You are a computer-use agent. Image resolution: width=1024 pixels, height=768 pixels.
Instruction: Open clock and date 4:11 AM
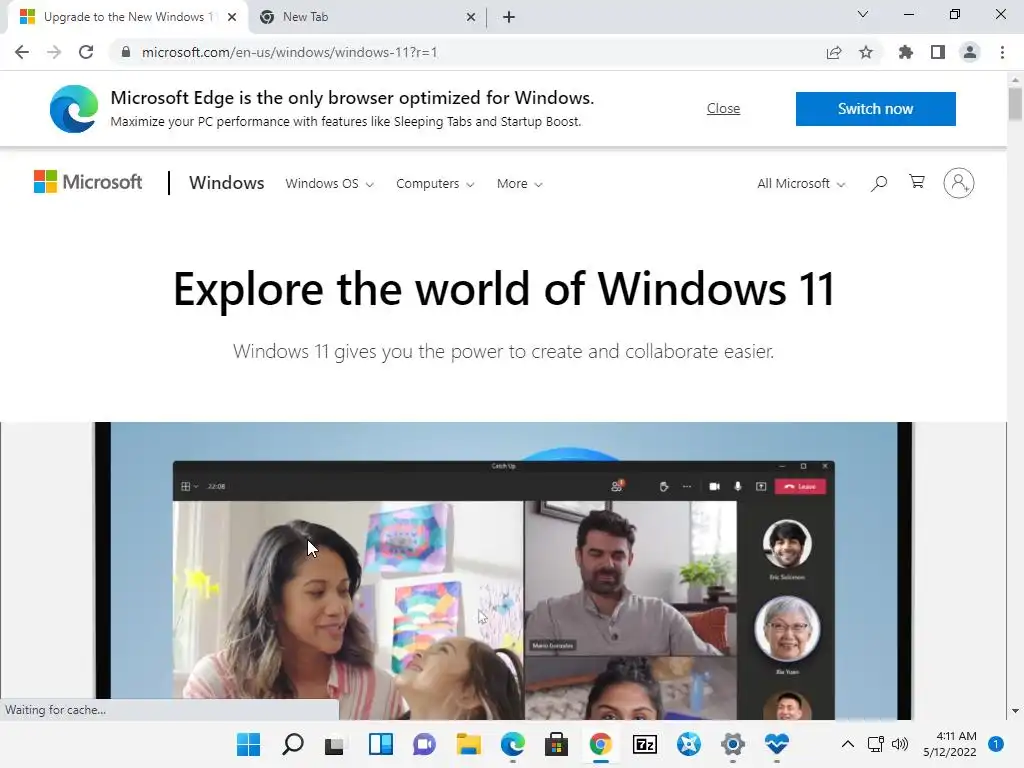click(x=950, y=744)
